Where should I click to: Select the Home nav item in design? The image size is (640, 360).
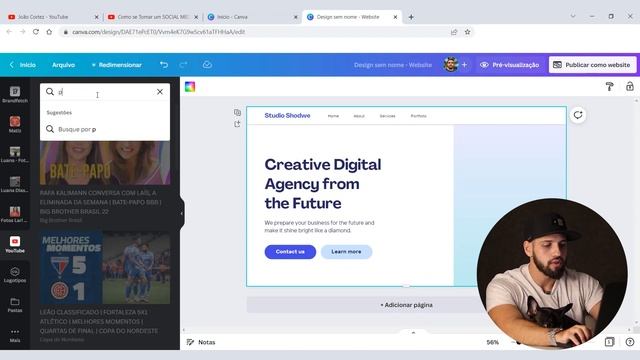[x=333, y=116]
